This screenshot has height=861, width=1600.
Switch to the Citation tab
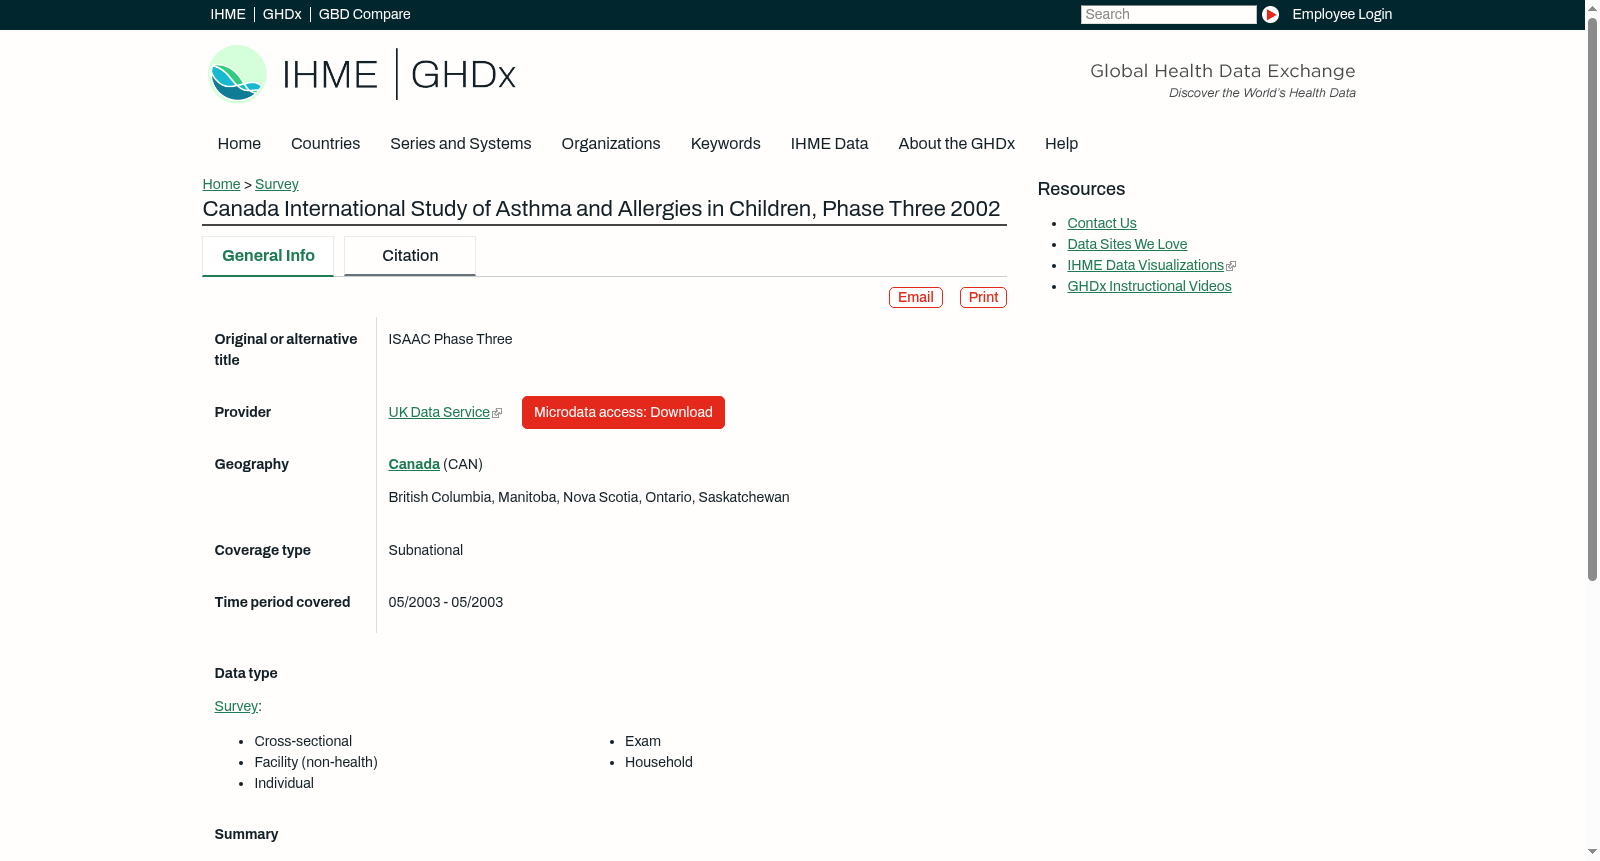click(x=410, y=256)
